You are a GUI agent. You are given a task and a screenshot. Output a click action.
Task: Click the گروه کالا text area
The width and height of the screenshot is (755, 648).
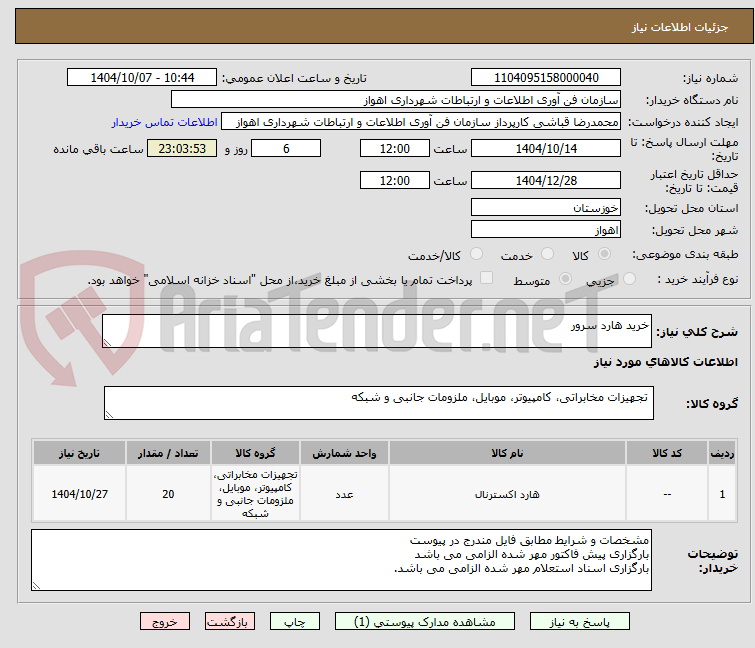coord(379,403)
